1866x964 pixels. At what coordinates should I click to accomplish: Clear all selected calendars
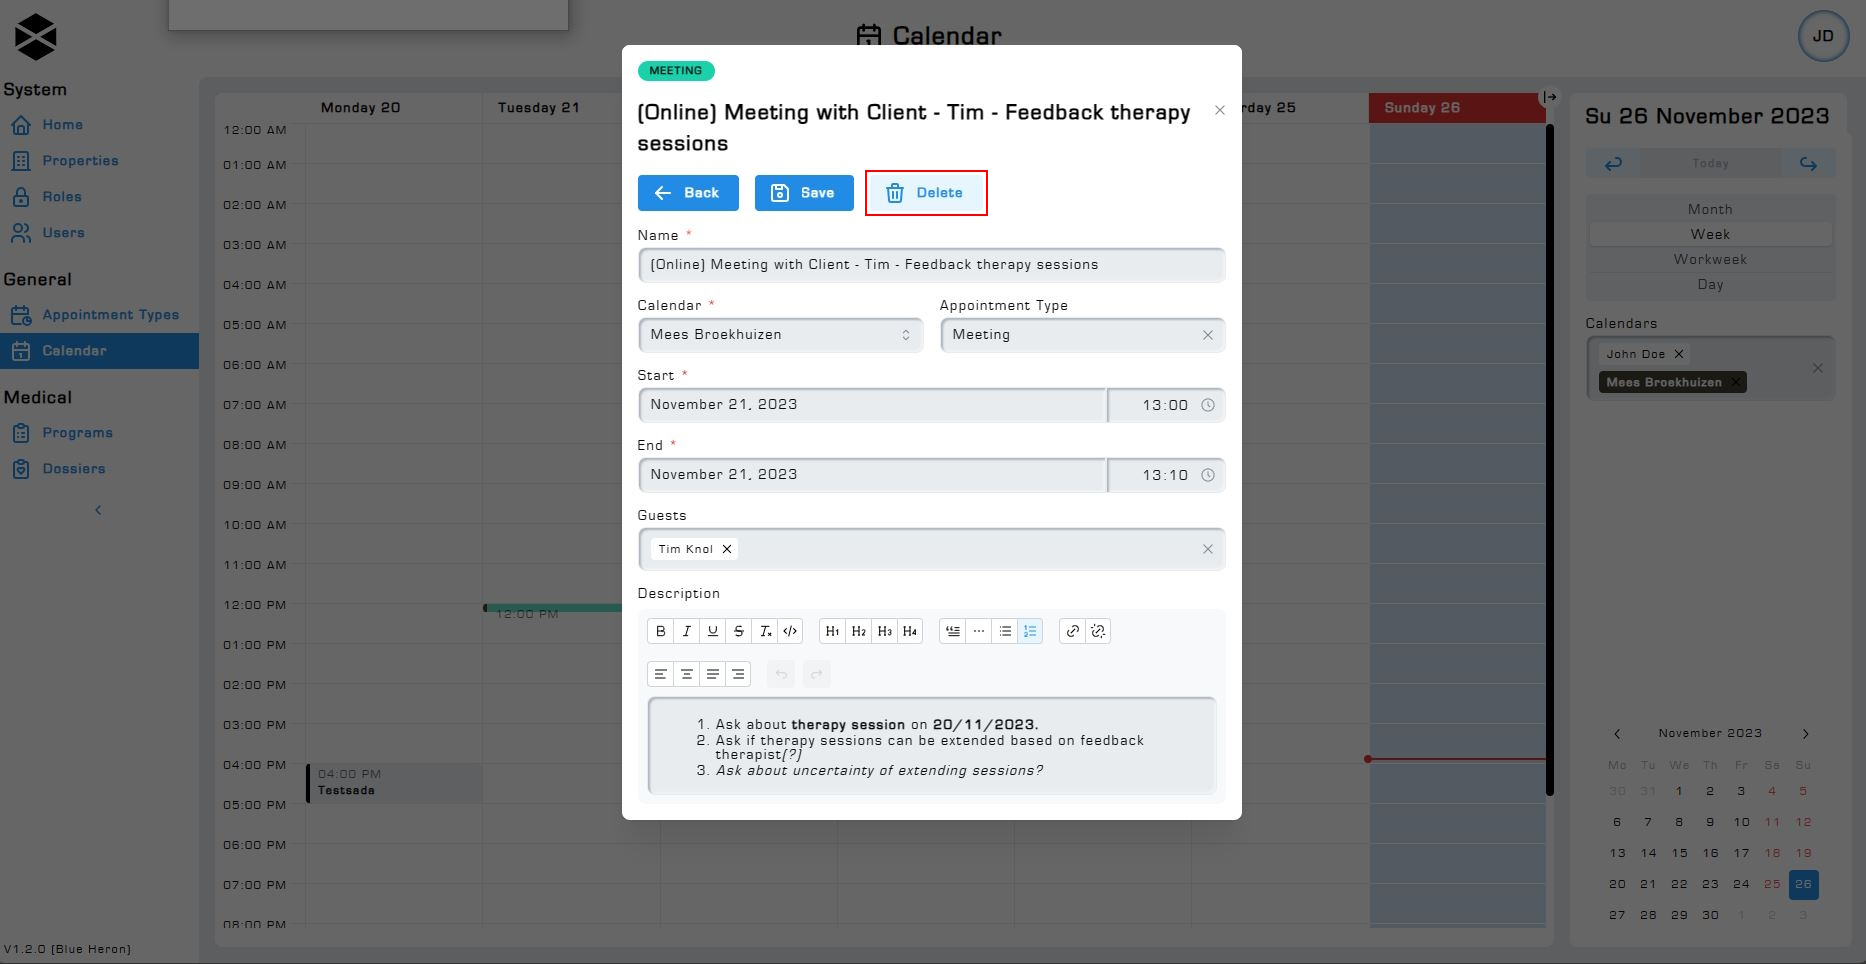click(1817, 368)
